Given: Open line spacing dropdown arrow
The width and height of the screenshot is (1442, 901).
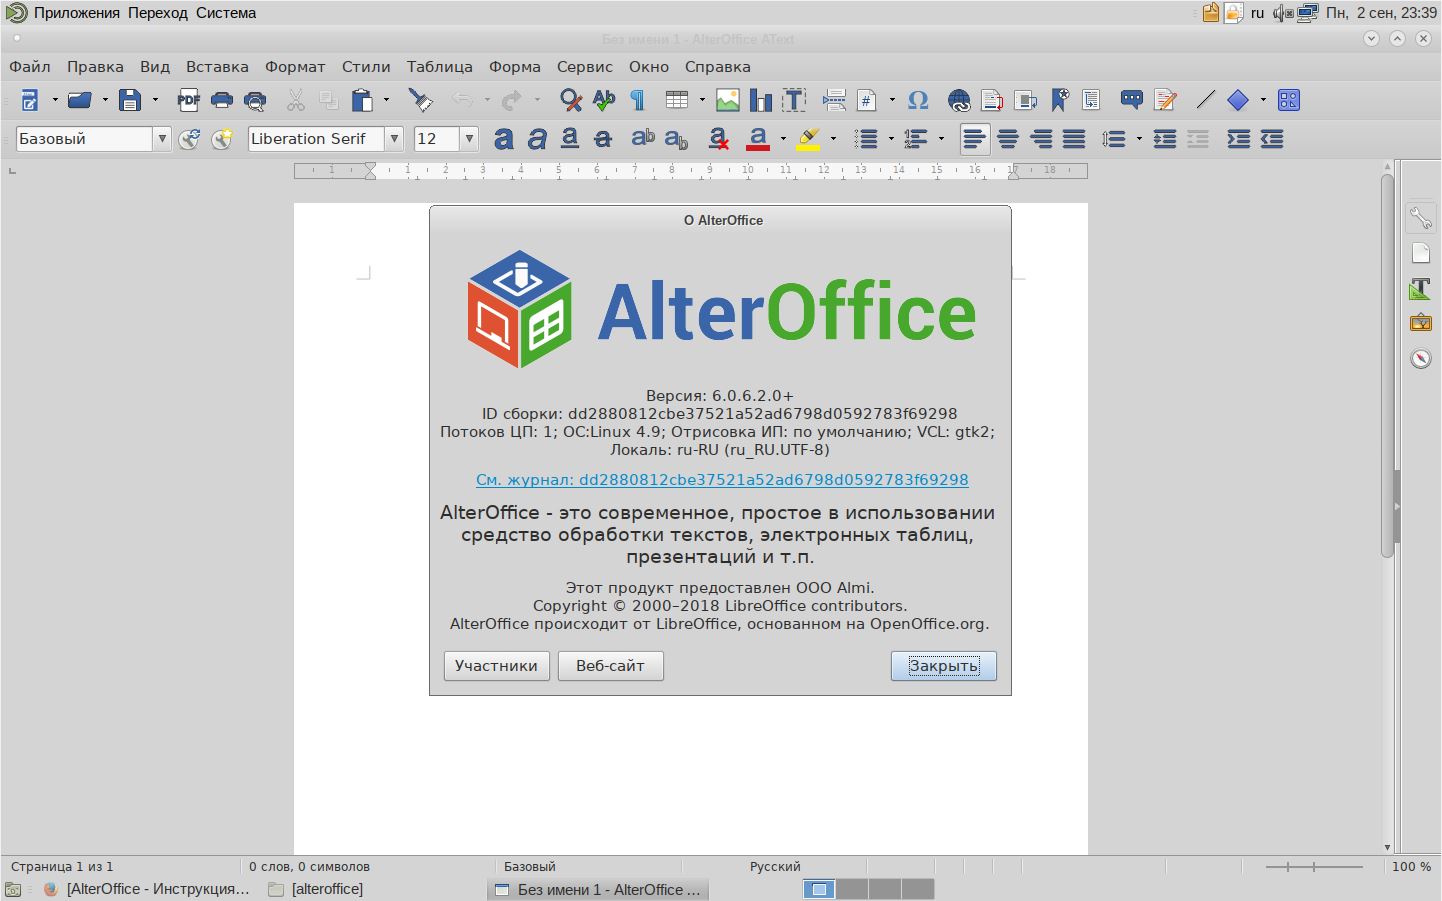Looking at the screenshot, I should [x=1139, y=139].
